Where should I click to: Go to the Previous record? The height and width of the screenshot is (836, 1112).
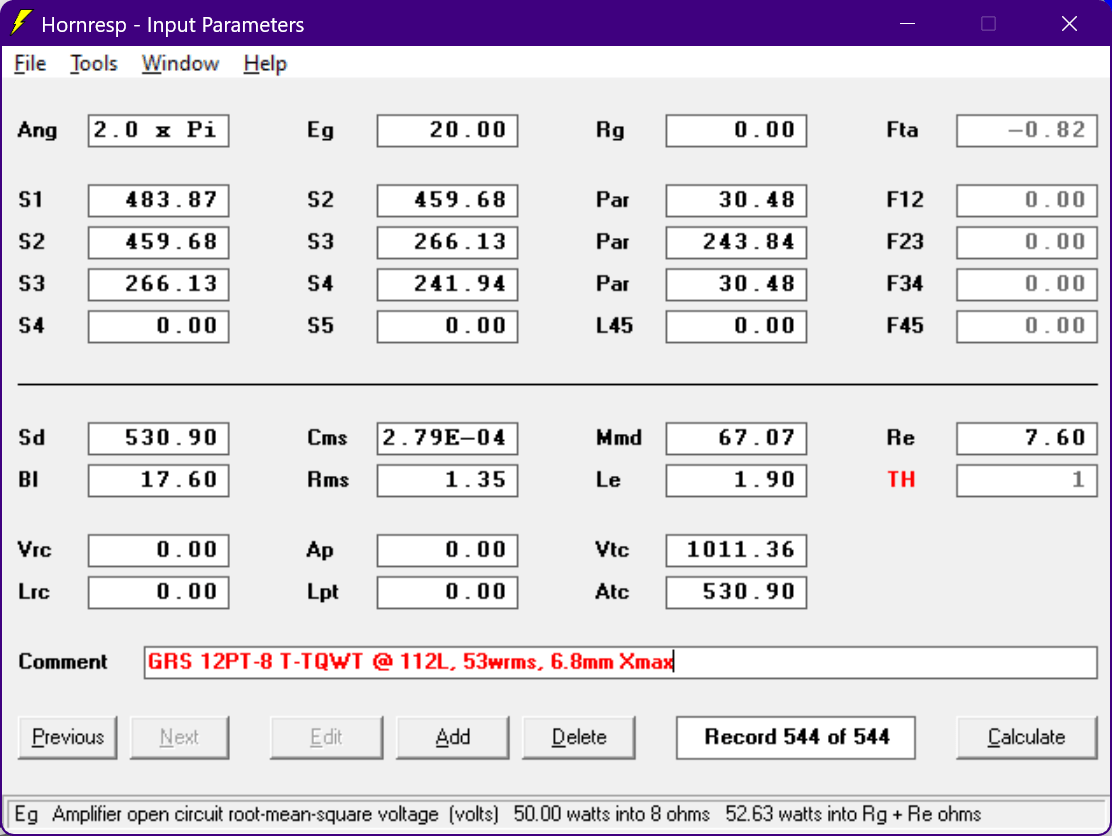pos(67,737)
